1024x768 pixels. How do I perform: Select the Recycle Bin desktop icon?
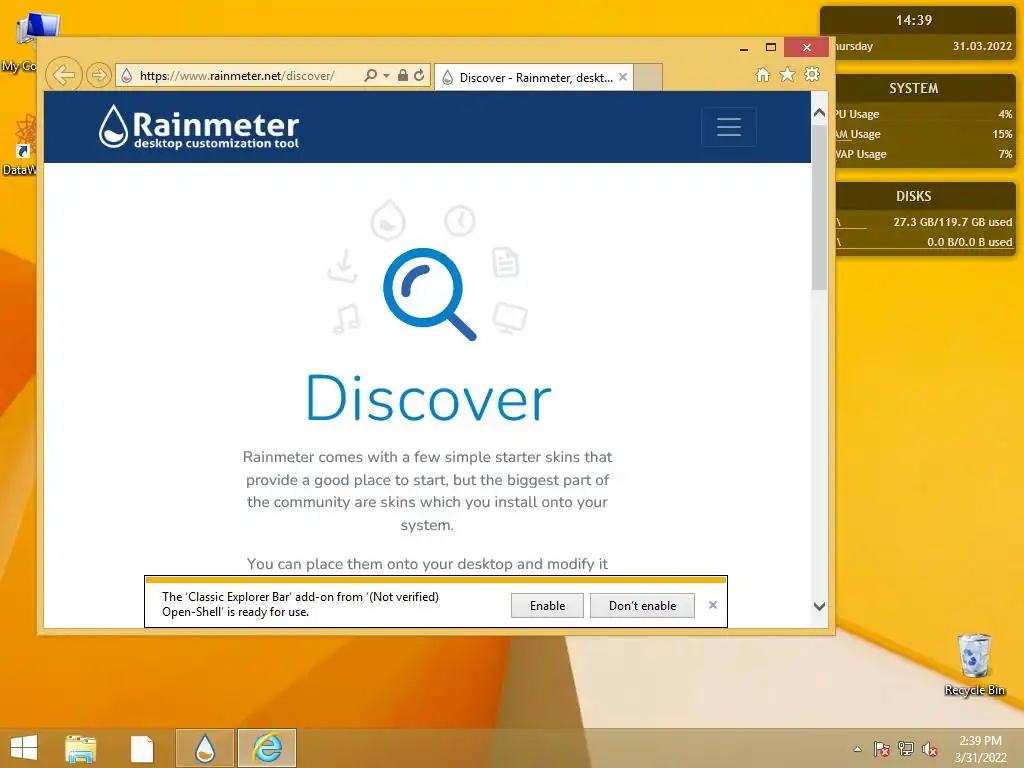pyautogui.click(x=974, y=665)
